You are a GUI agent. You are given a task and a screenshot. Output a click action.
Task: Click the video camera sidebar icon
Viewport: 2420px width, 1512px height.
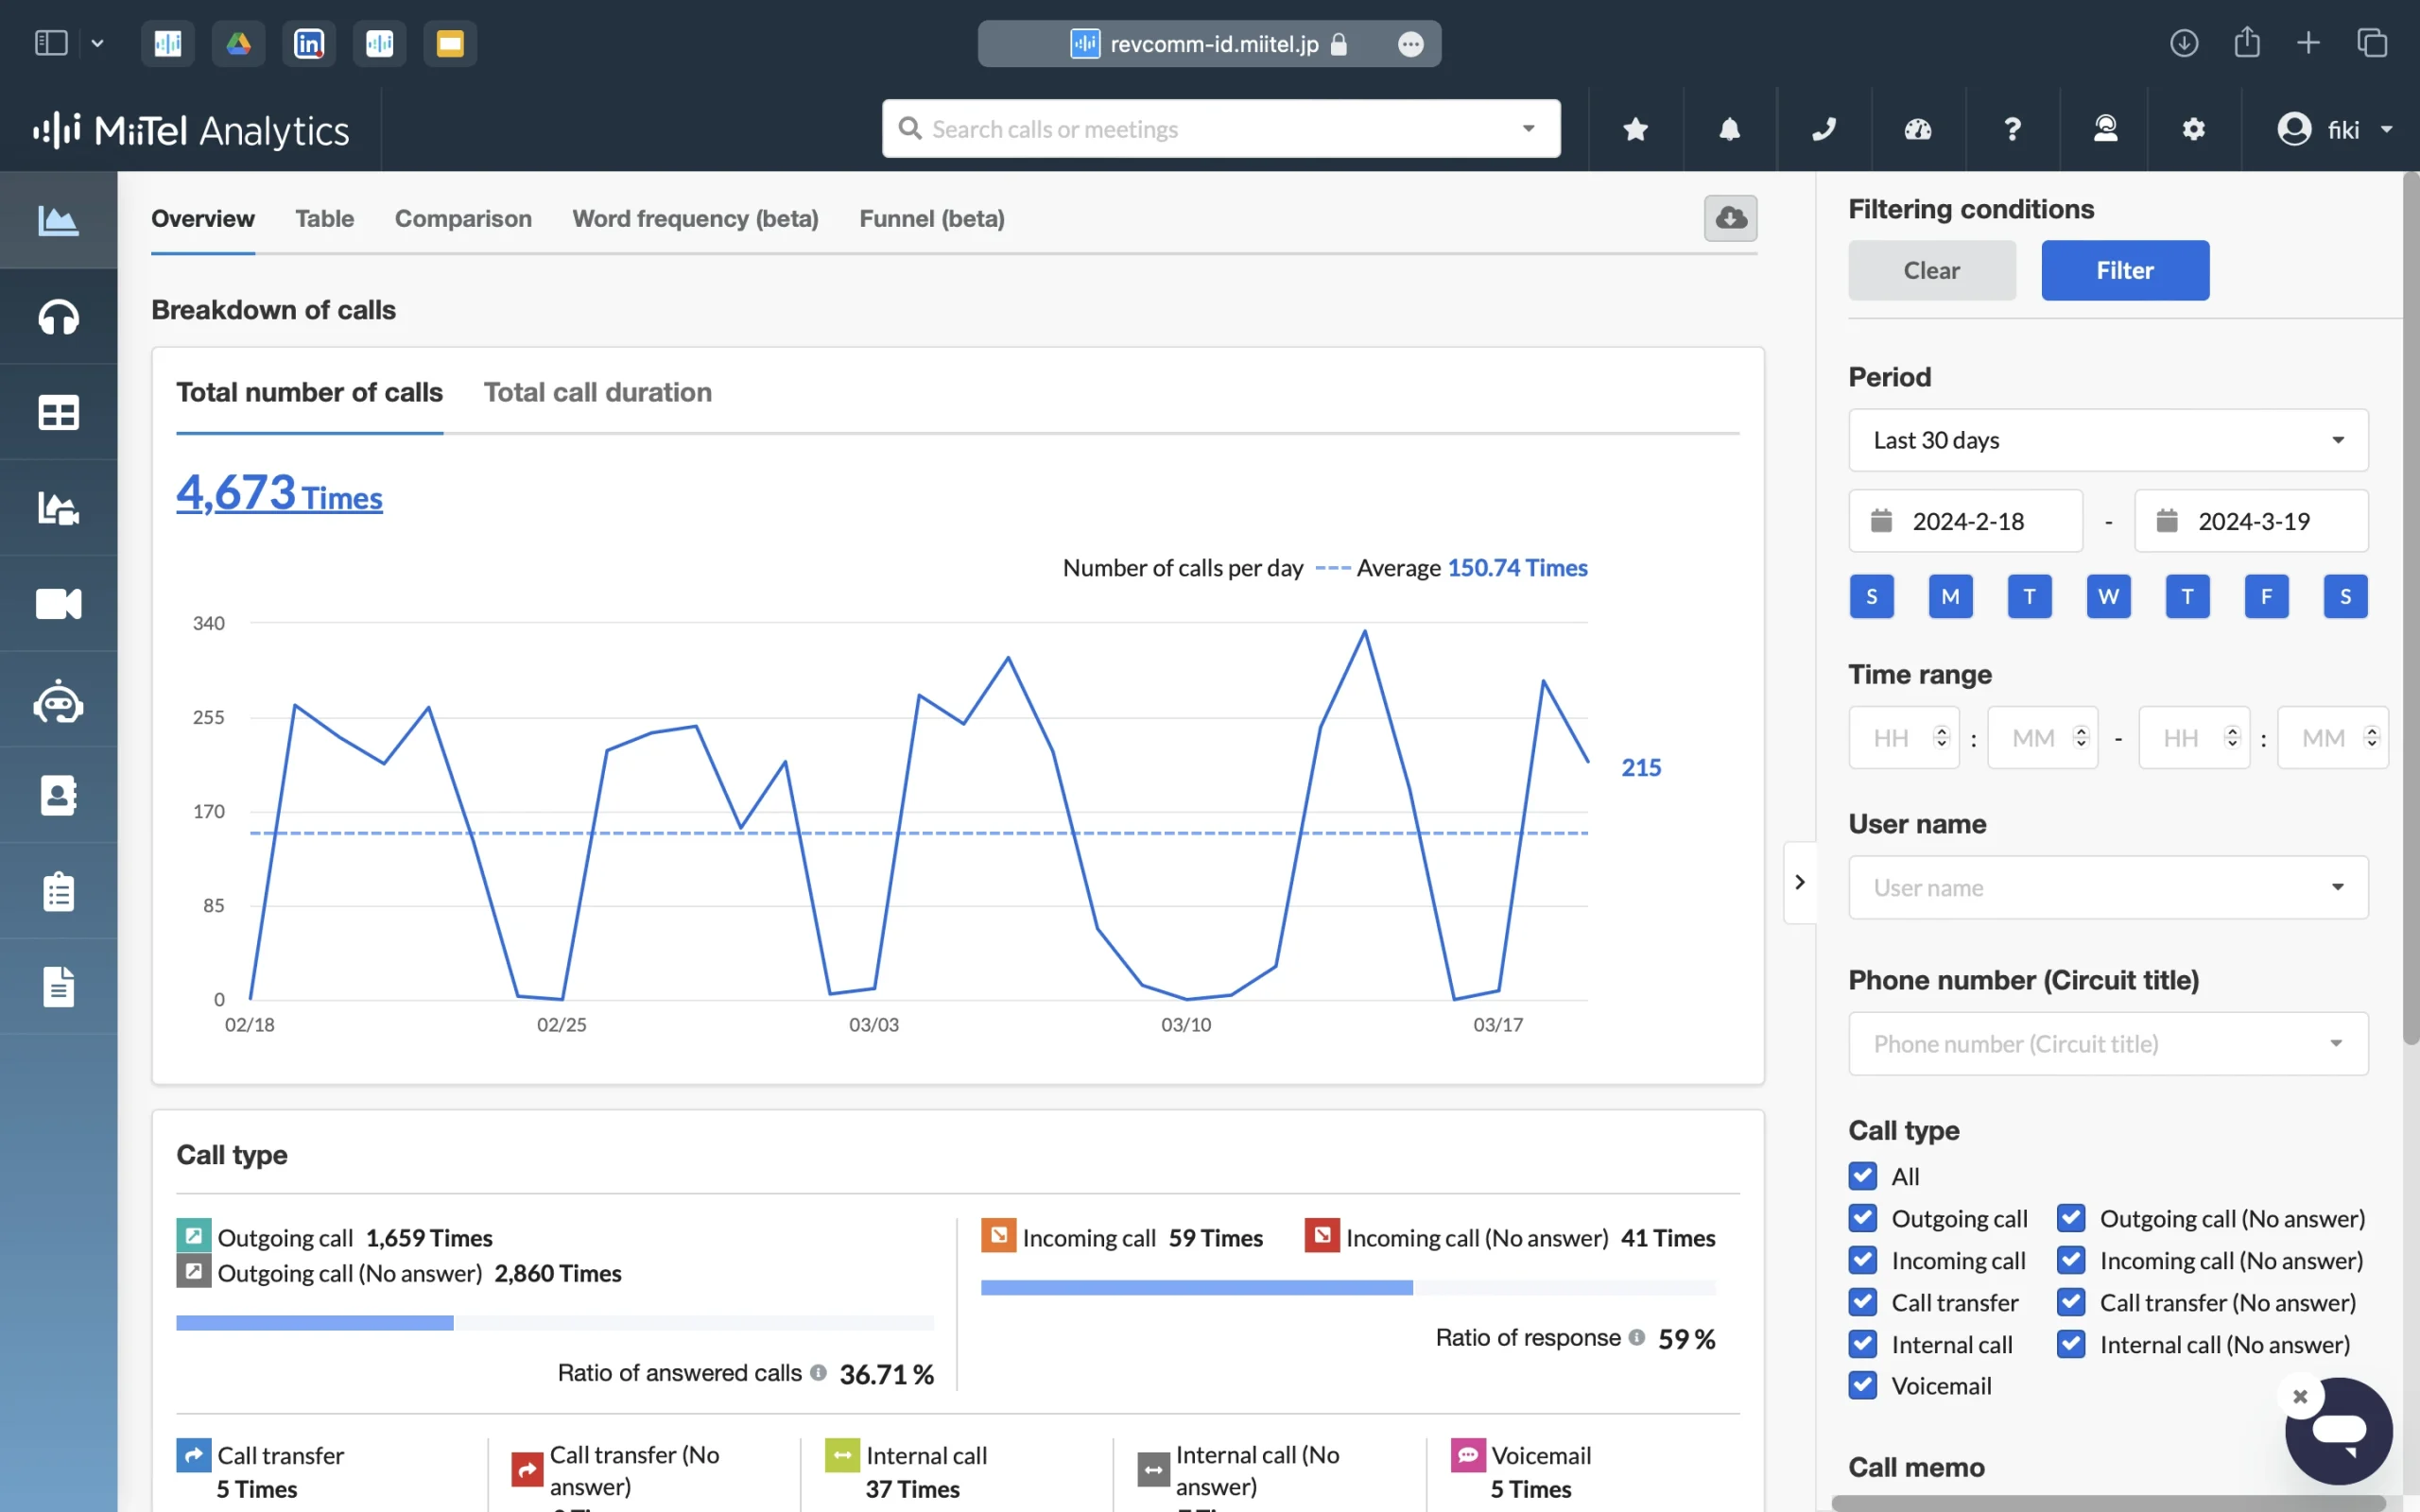(58, 604)
